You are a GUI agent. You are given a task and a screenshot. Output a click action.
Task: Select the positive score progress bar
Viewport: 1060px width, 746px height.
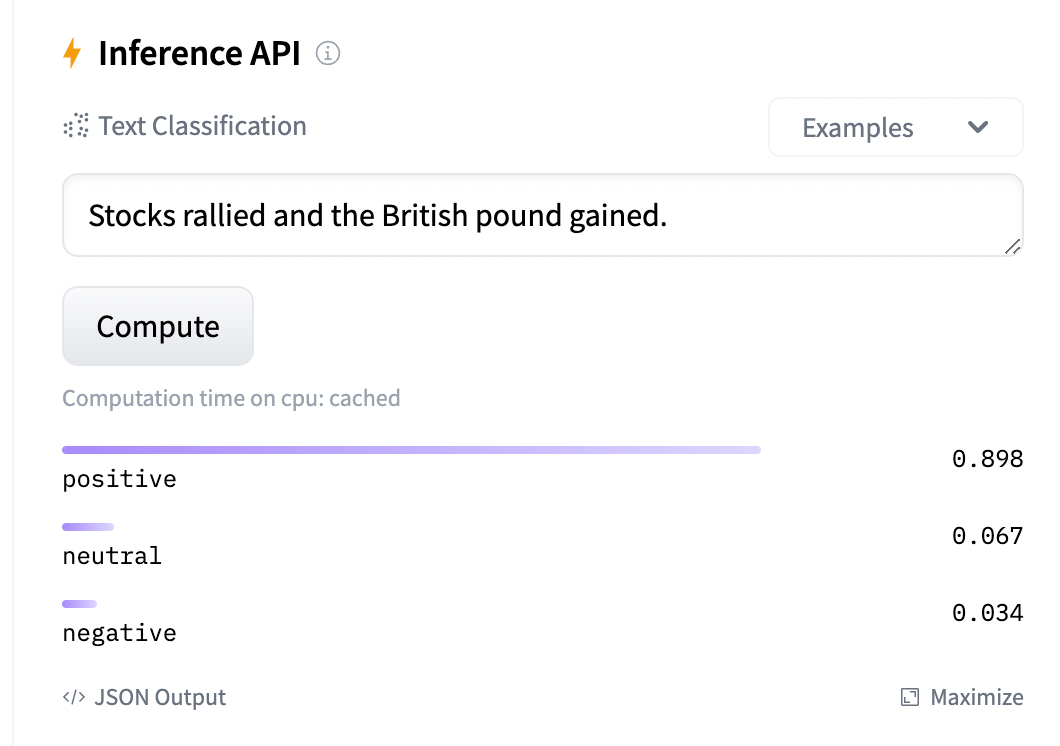pos(411,449)
